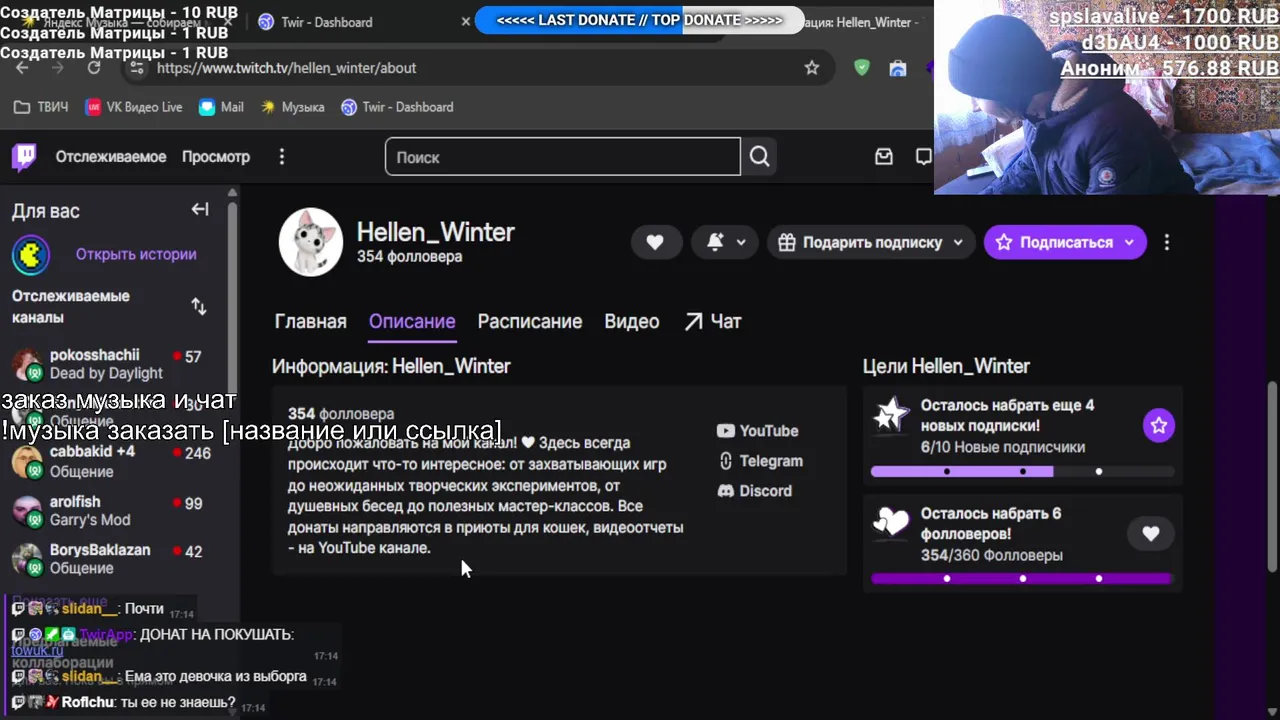Open the site info icon in address bar
The height and width of the screenshot is (720, 1280).
pyautogui.click(x=137, y=68)
